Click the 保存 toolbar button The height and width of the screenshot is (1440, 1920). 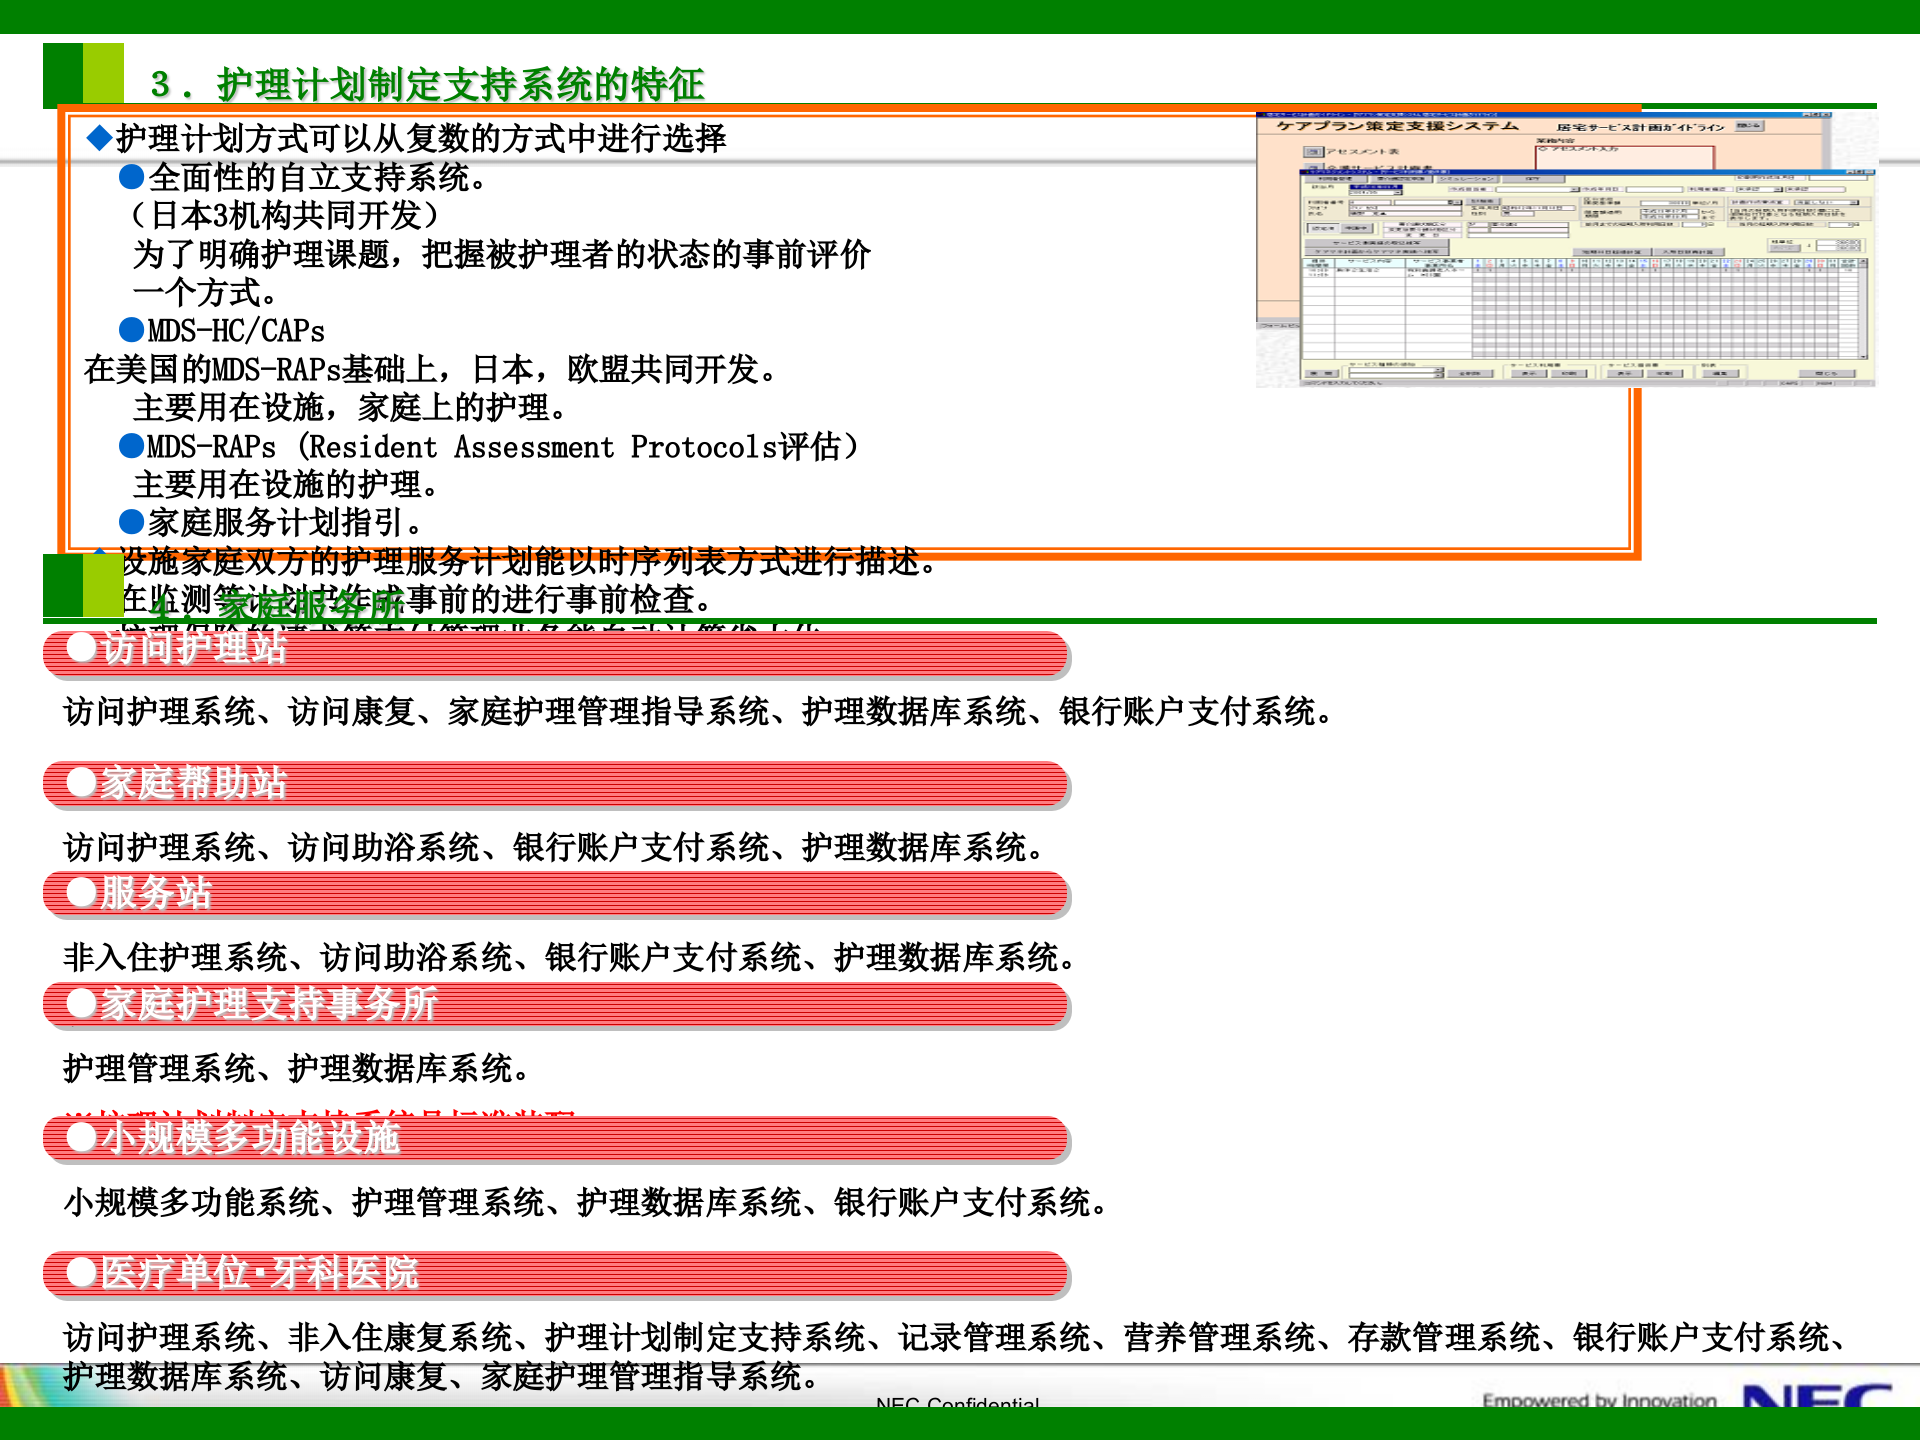pos(1535,179)
